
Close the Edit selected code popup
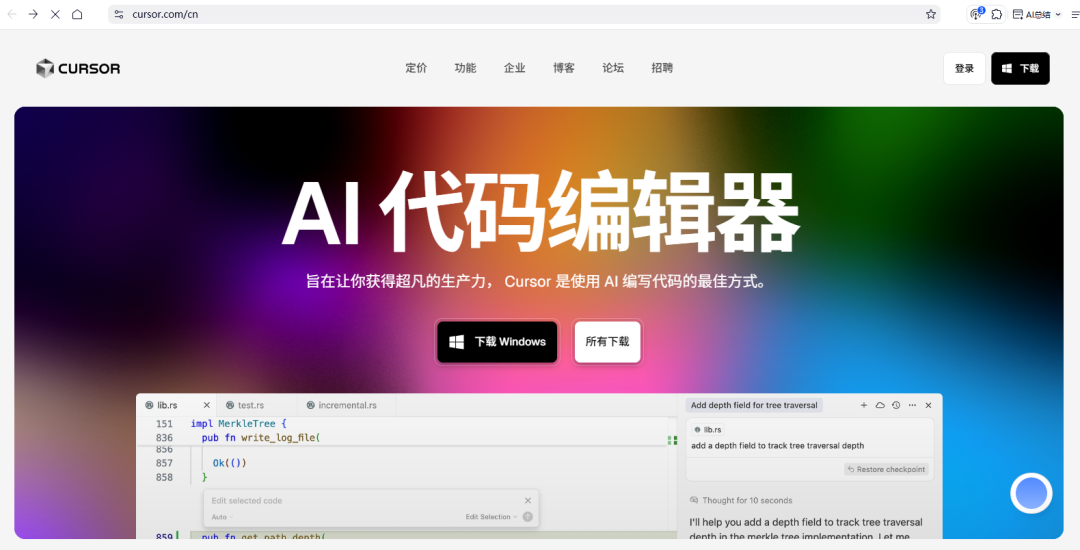(528, 500)
